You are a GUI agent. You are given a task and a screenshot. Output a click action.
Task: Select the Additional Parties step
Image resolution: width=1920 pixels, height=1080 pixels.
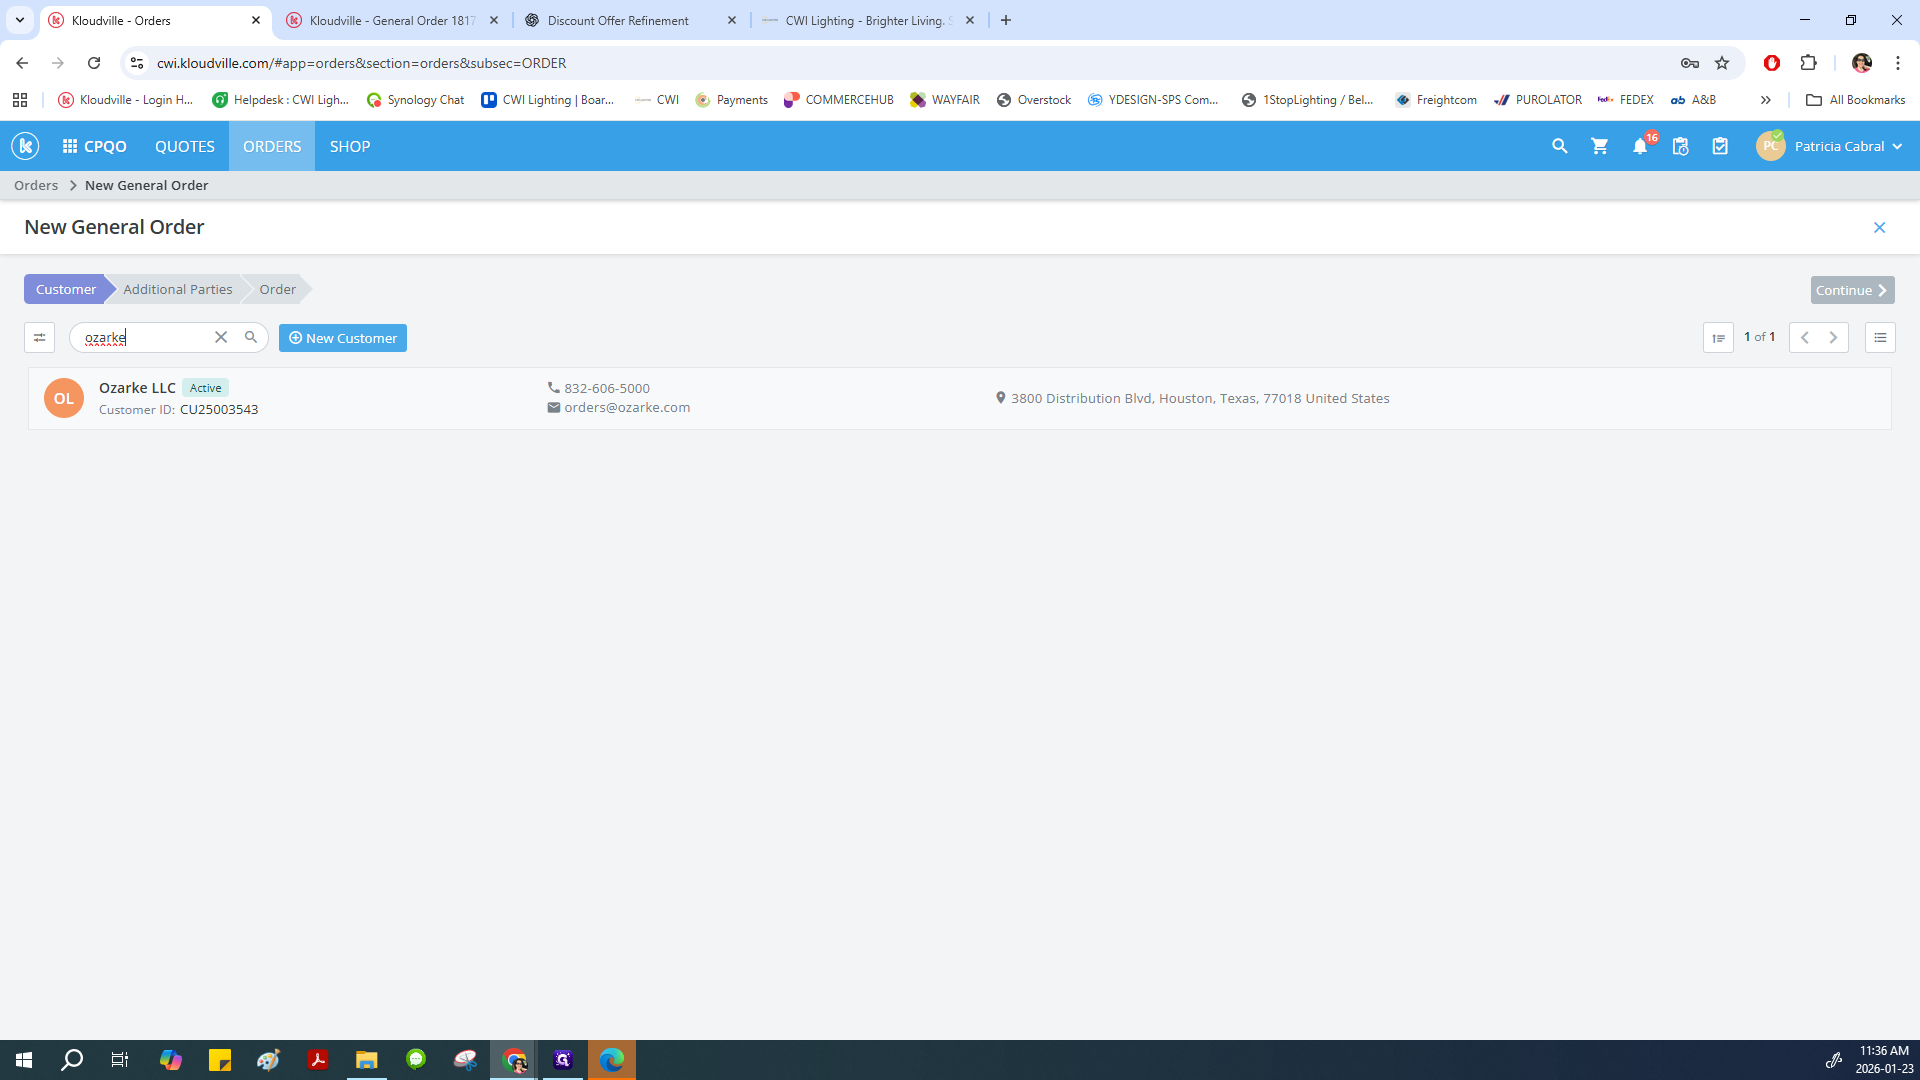click(177, 289)
